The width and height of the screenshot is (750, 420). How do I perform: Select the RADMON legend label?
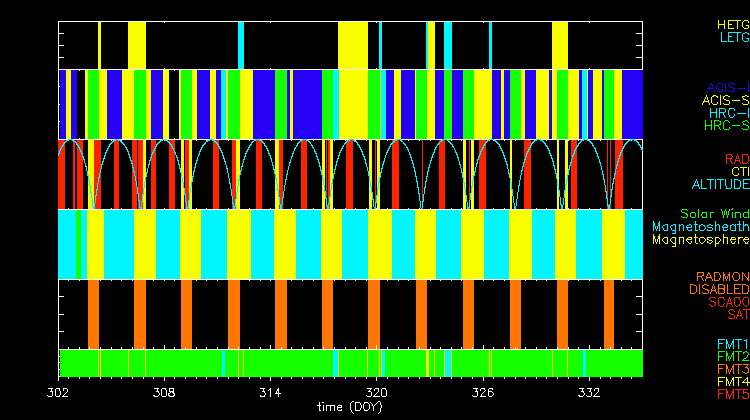(723, 276)
